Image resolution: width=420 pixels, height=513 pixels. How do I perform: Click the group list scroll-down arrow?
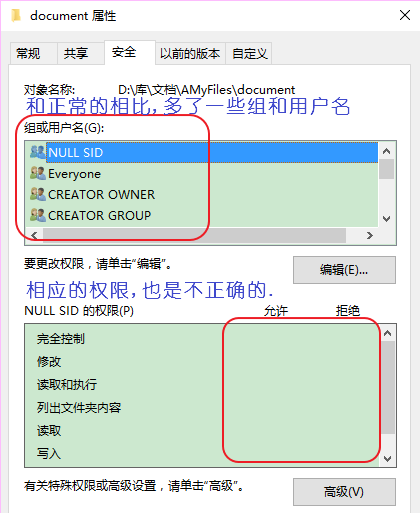click(x=387, y=219)
